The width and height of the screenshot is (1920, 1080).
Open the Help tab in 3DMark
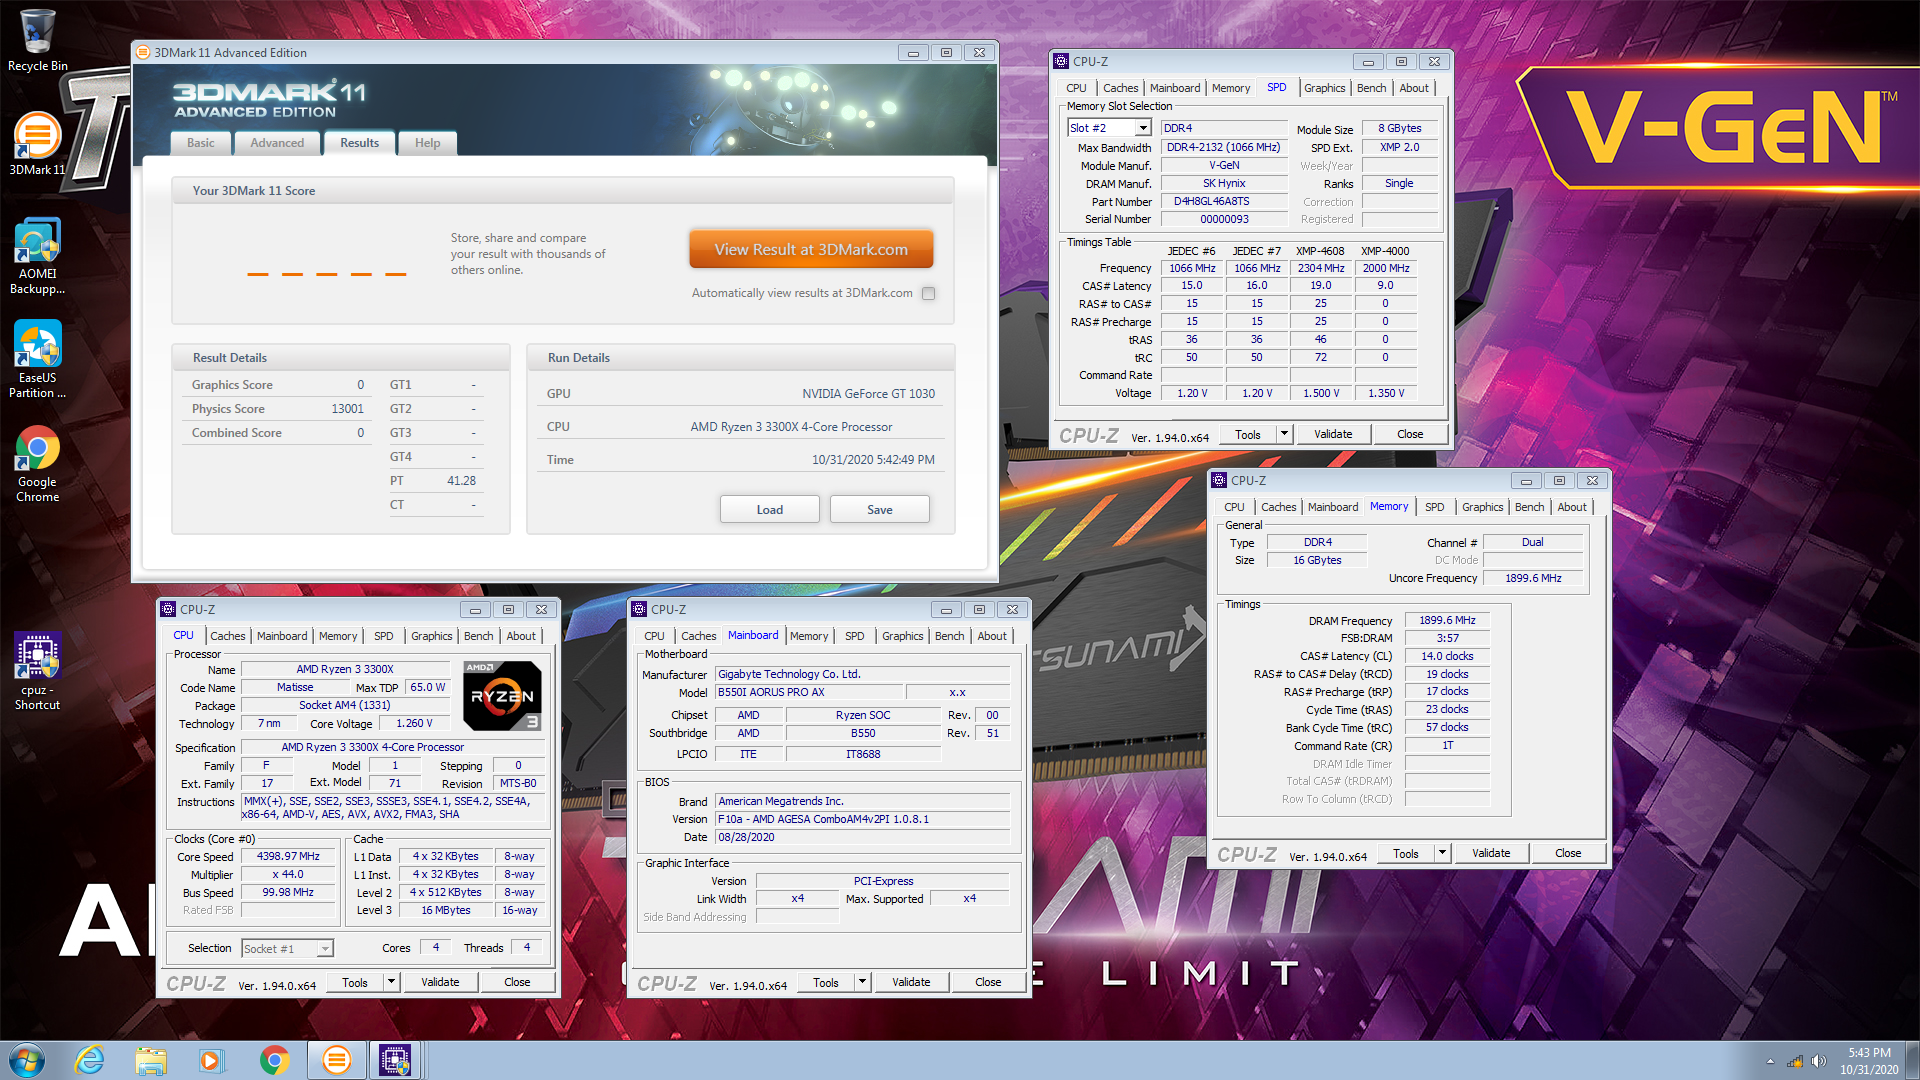428,143
